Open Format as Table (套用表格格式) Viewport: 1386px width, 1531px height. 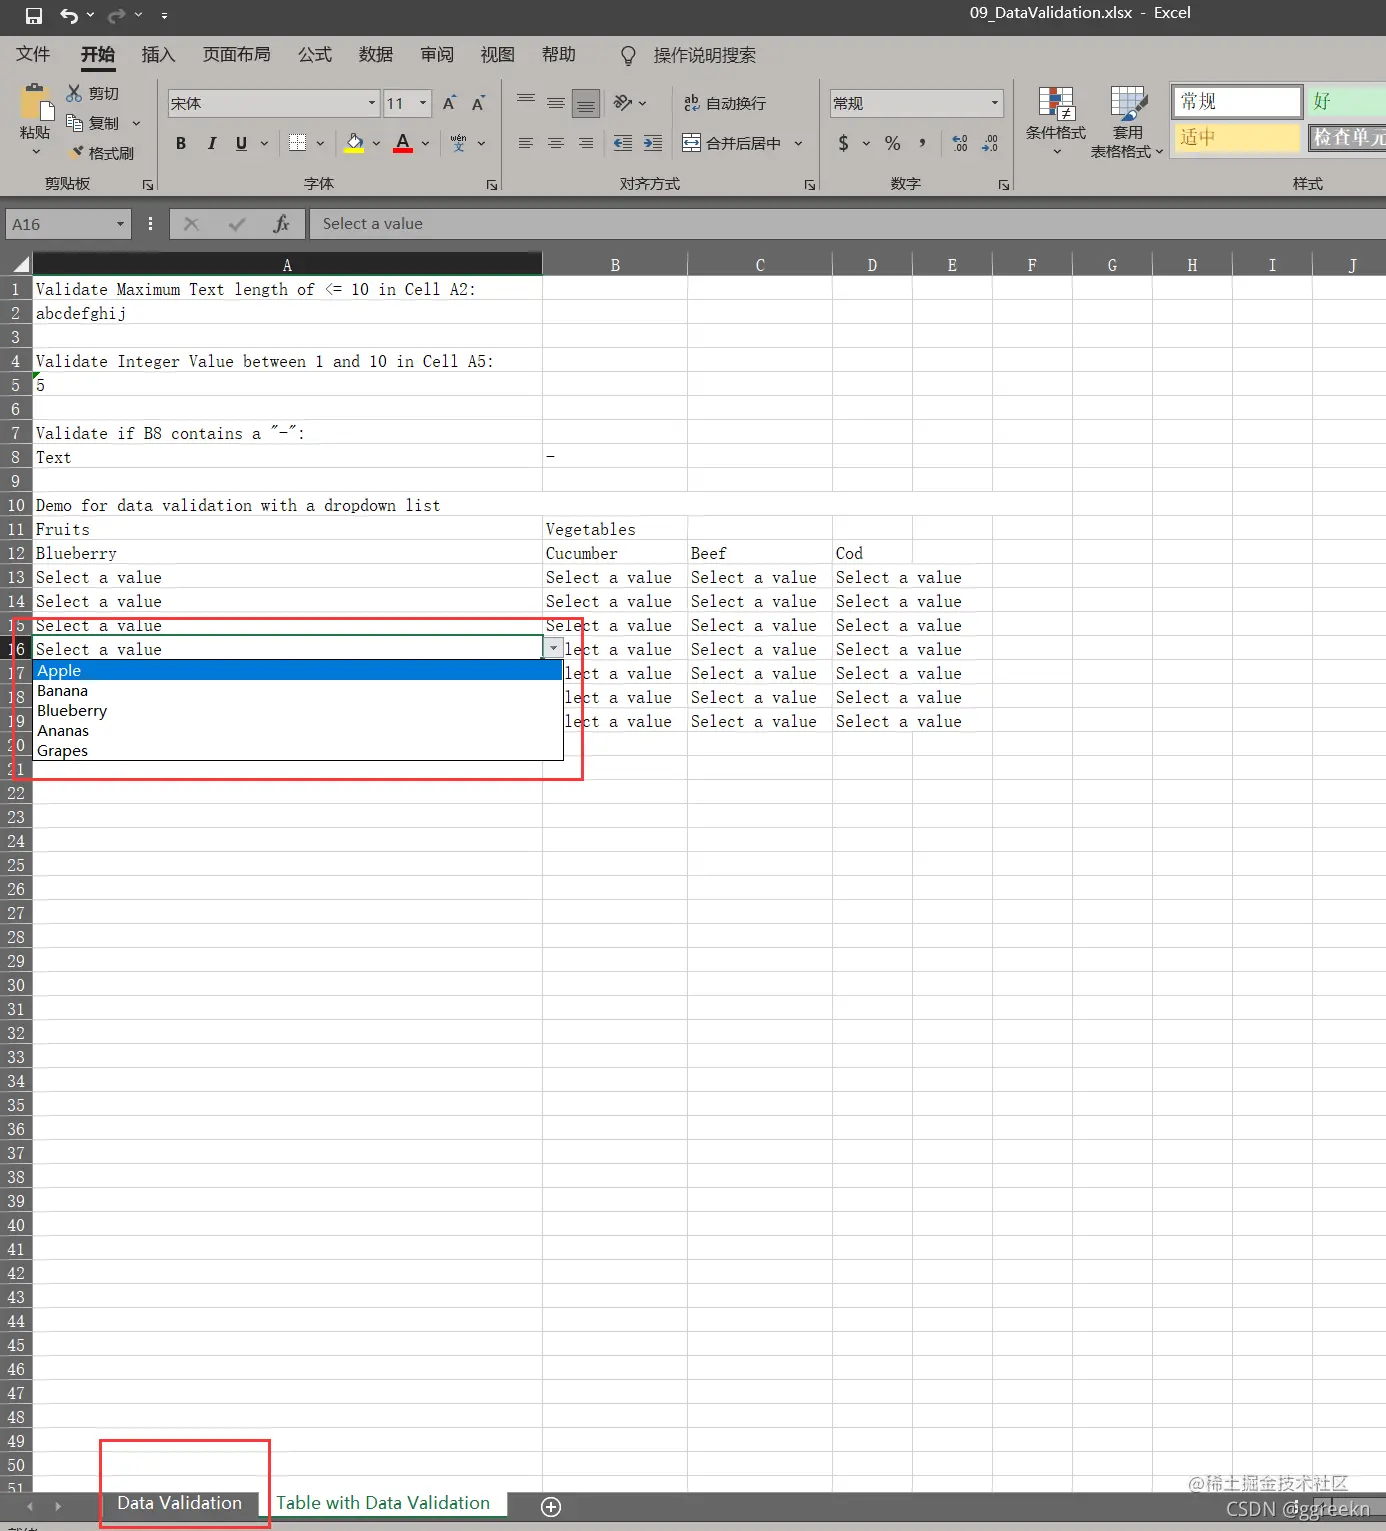1127,121
